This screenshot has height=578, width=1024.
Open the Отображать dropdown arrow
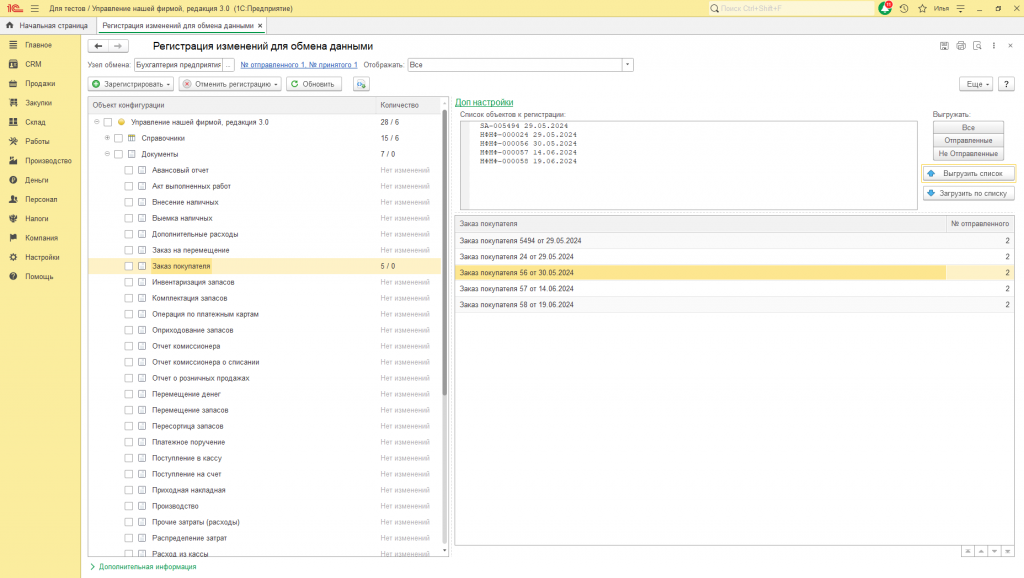(627, 65)
